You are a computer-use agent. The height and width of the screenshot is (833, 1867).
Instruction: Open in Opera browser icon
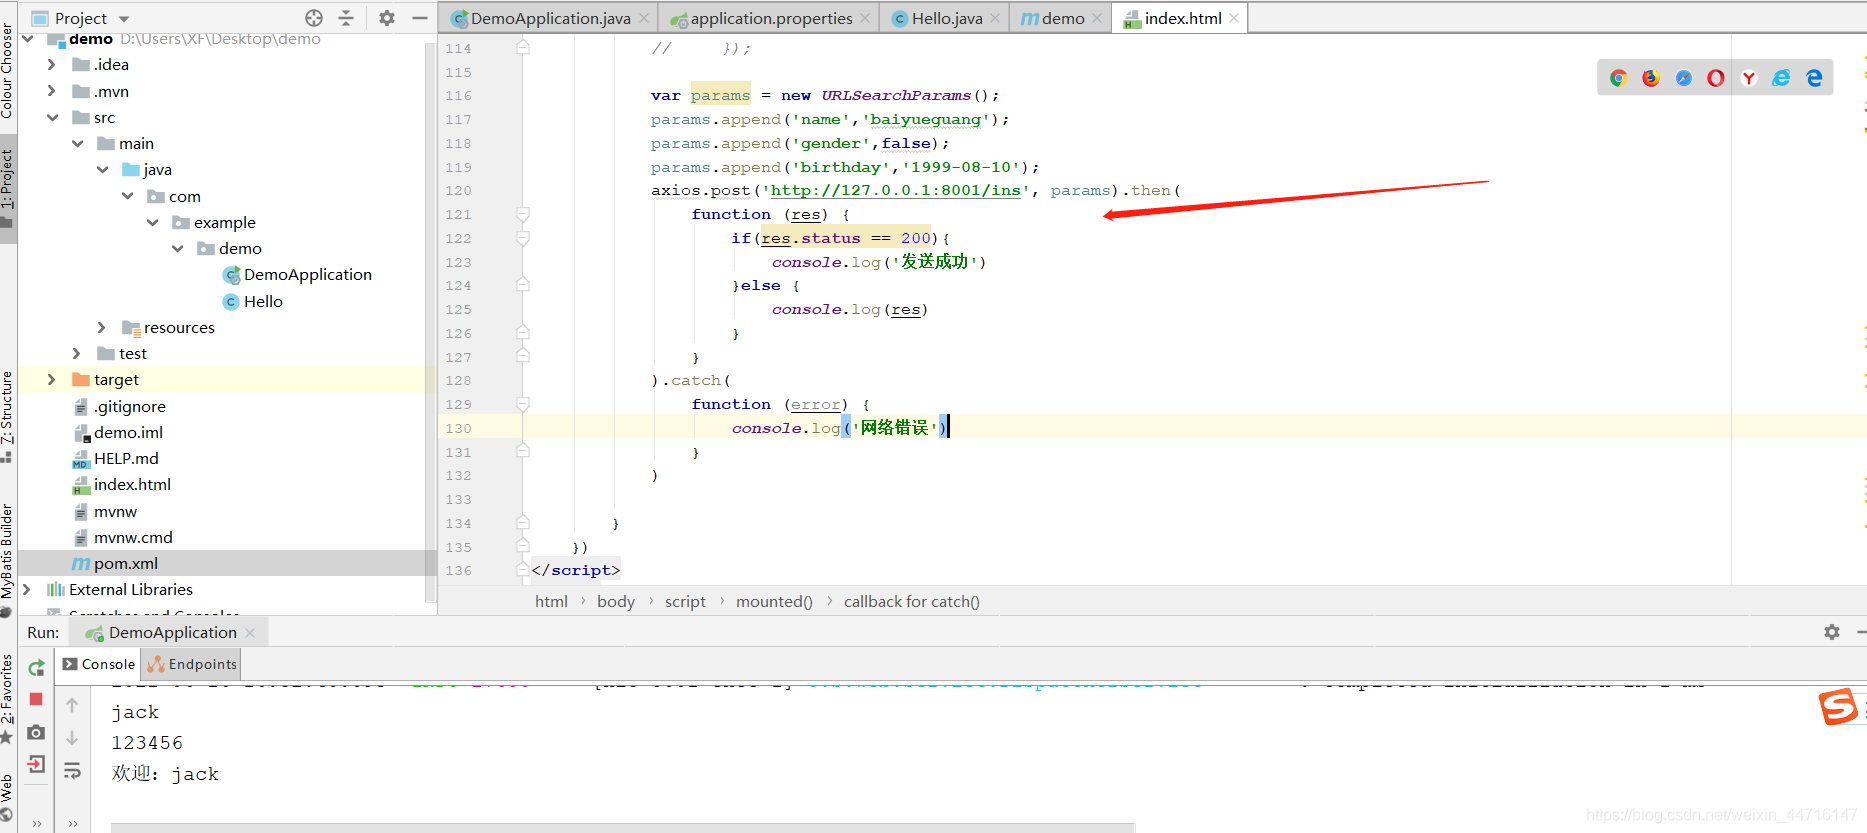tap(1716, 78)
